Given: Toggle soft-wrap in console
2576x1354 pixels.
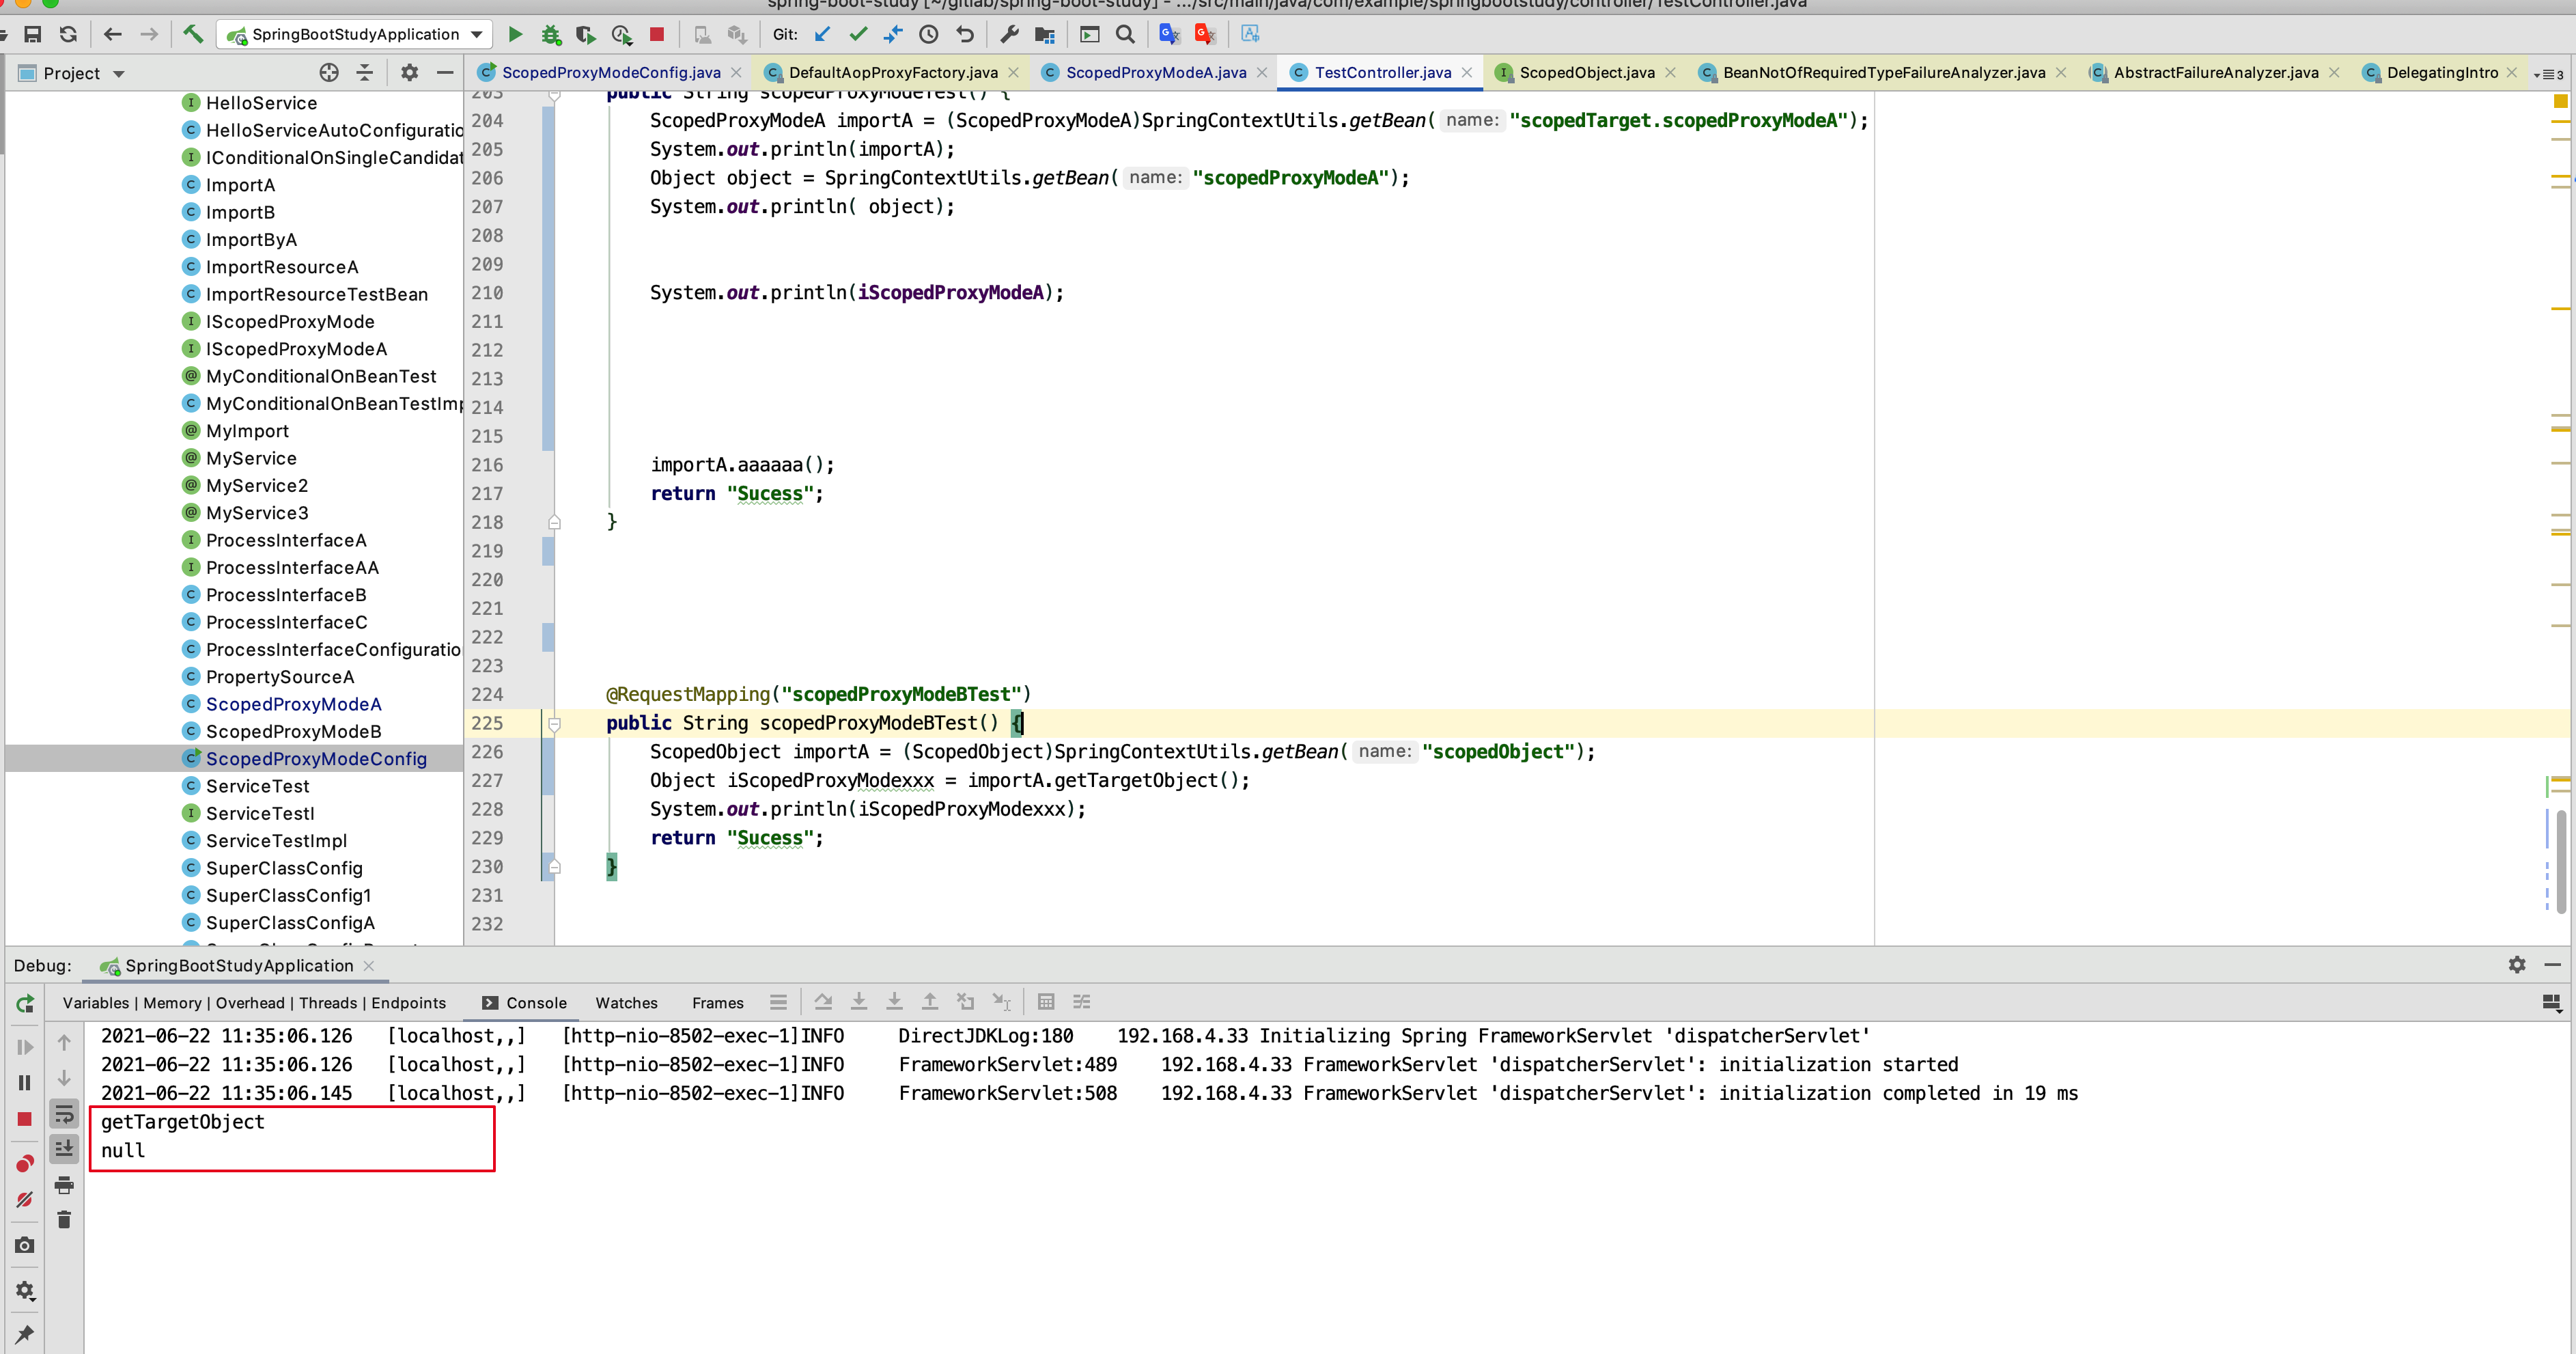Looking at the screenshot, I should tap(64, 1114).
